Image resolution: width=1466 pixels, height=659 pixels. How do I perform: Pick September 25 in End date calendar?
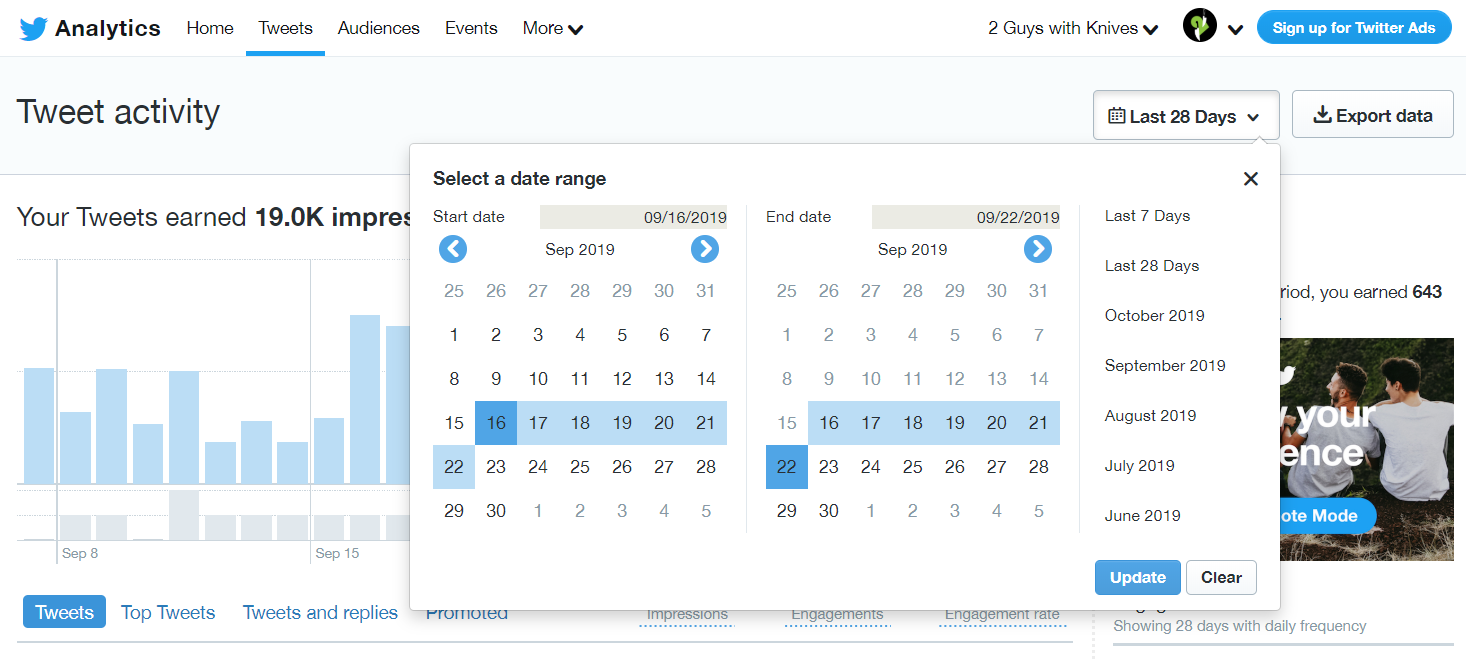(x=913, y=467)
